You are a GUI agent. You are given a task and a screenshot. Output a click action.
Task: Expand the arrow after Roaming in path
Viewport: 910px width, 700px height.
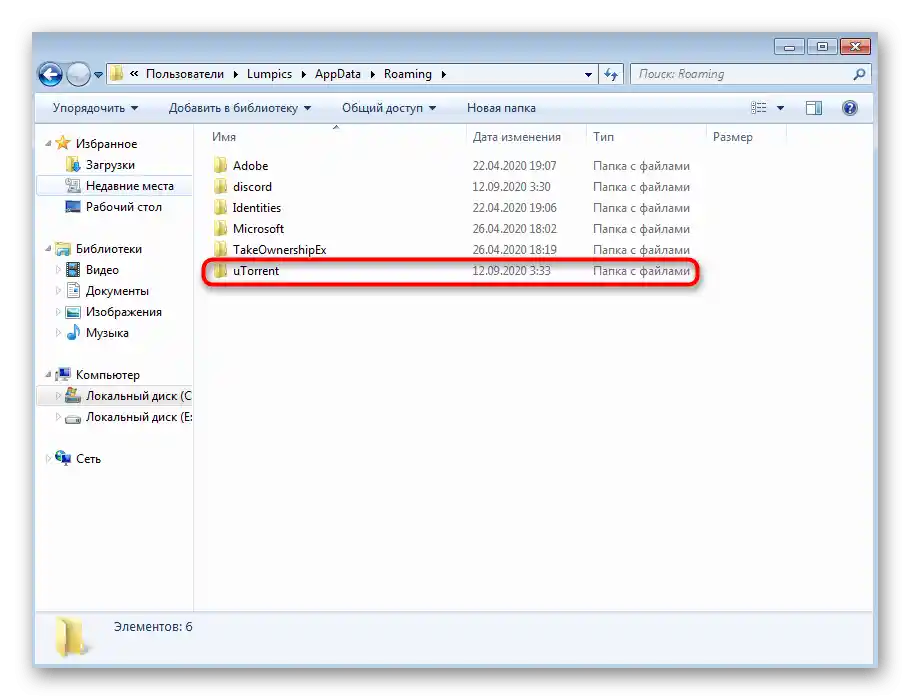443,75
